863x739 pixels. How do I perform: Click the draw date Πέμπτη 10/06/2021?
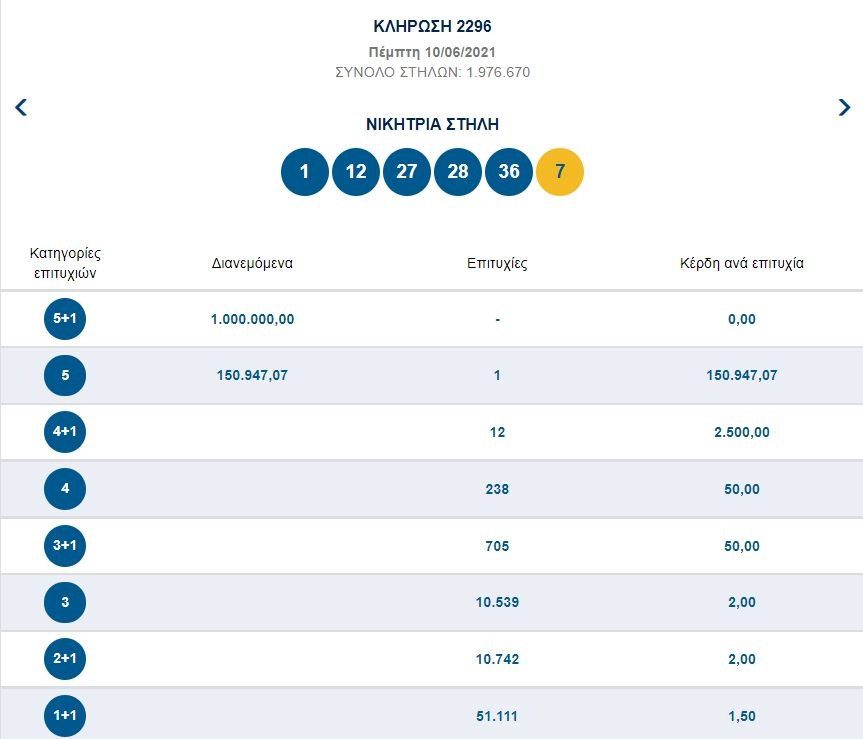[x=432, y=51]
